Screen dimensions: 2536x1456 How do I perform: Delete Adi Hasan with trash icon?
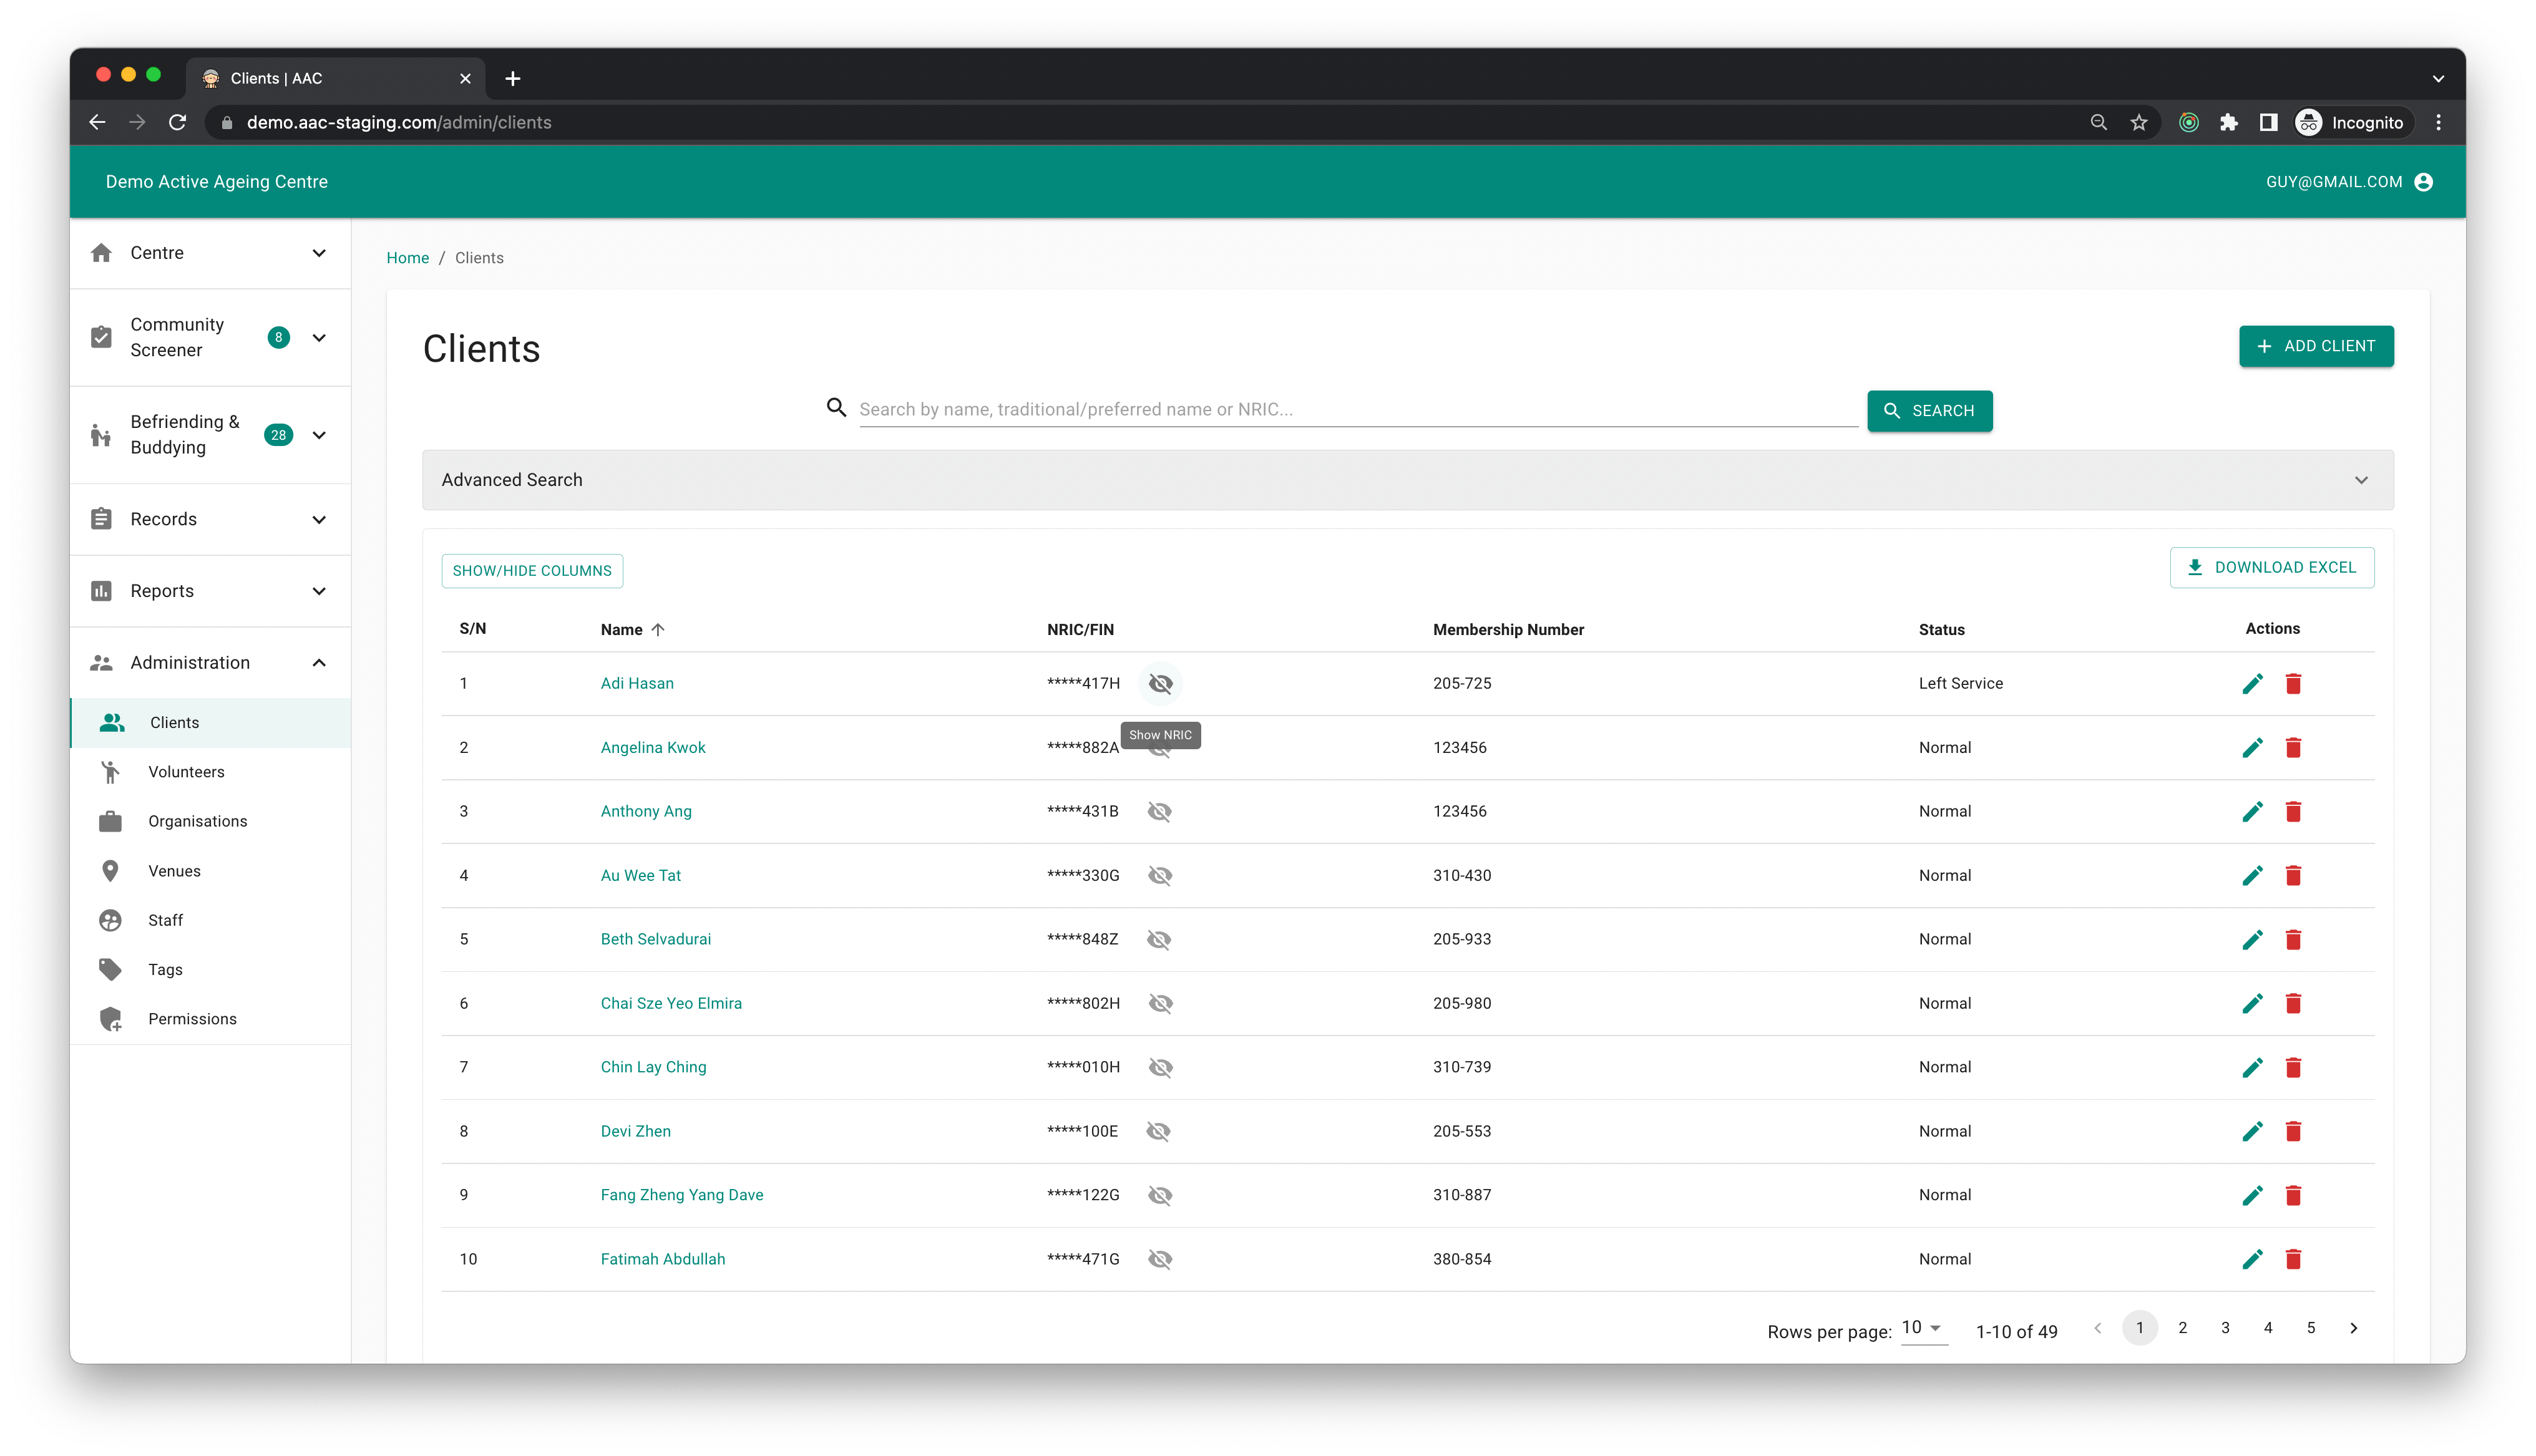pyautogui.click(x=2293, y=684)
